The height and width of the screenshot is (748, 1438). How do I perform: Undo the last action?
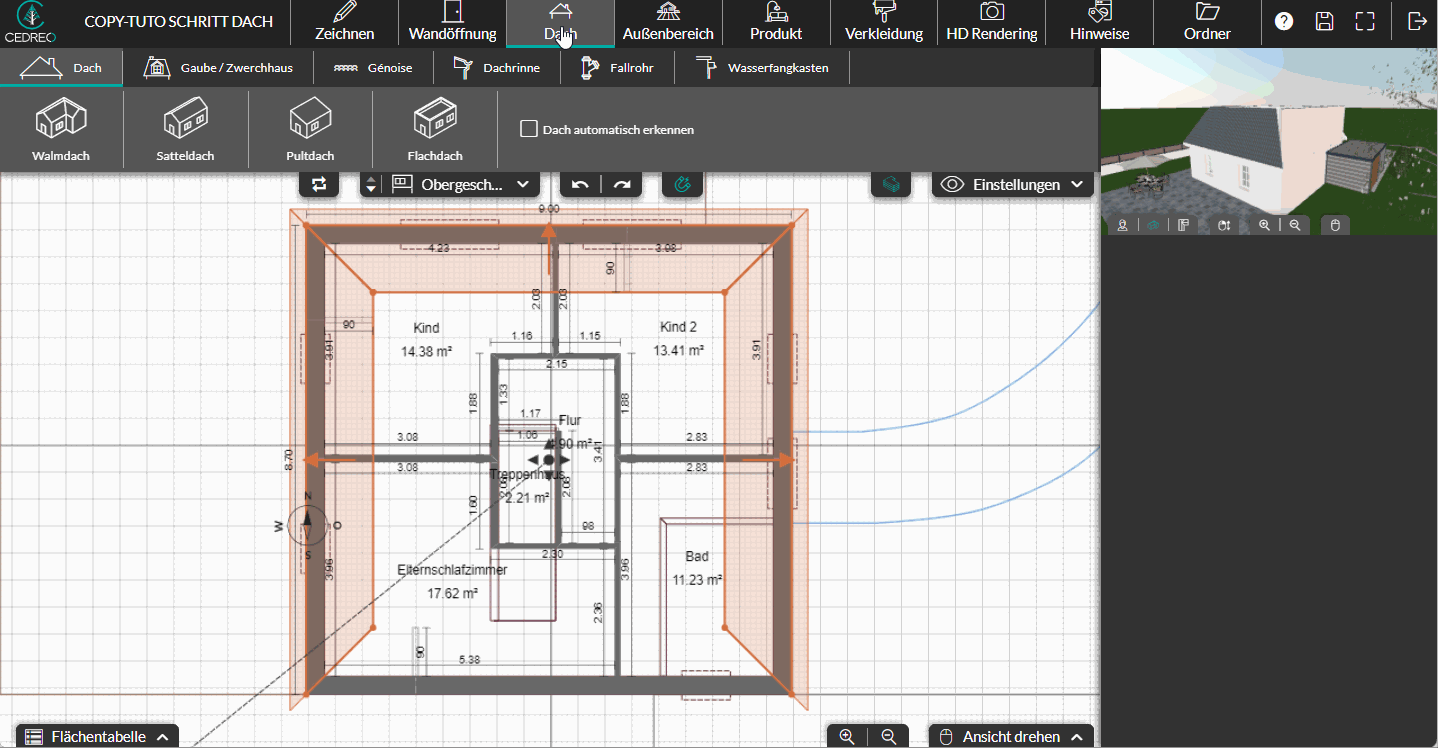(x=580, y=184)
